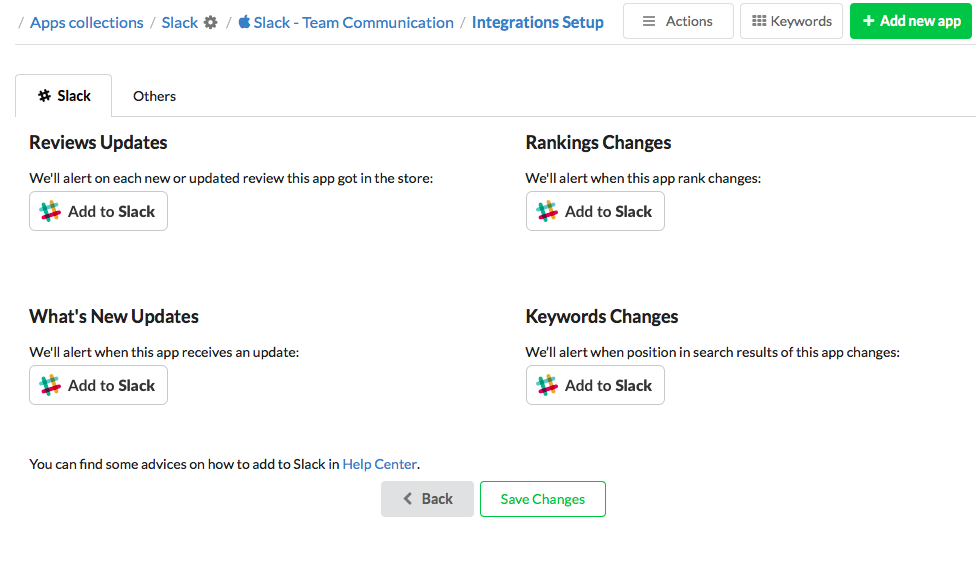979x561 pixels.
Task: Click the grid icon on Keywords button
Action: pos(759,21)
